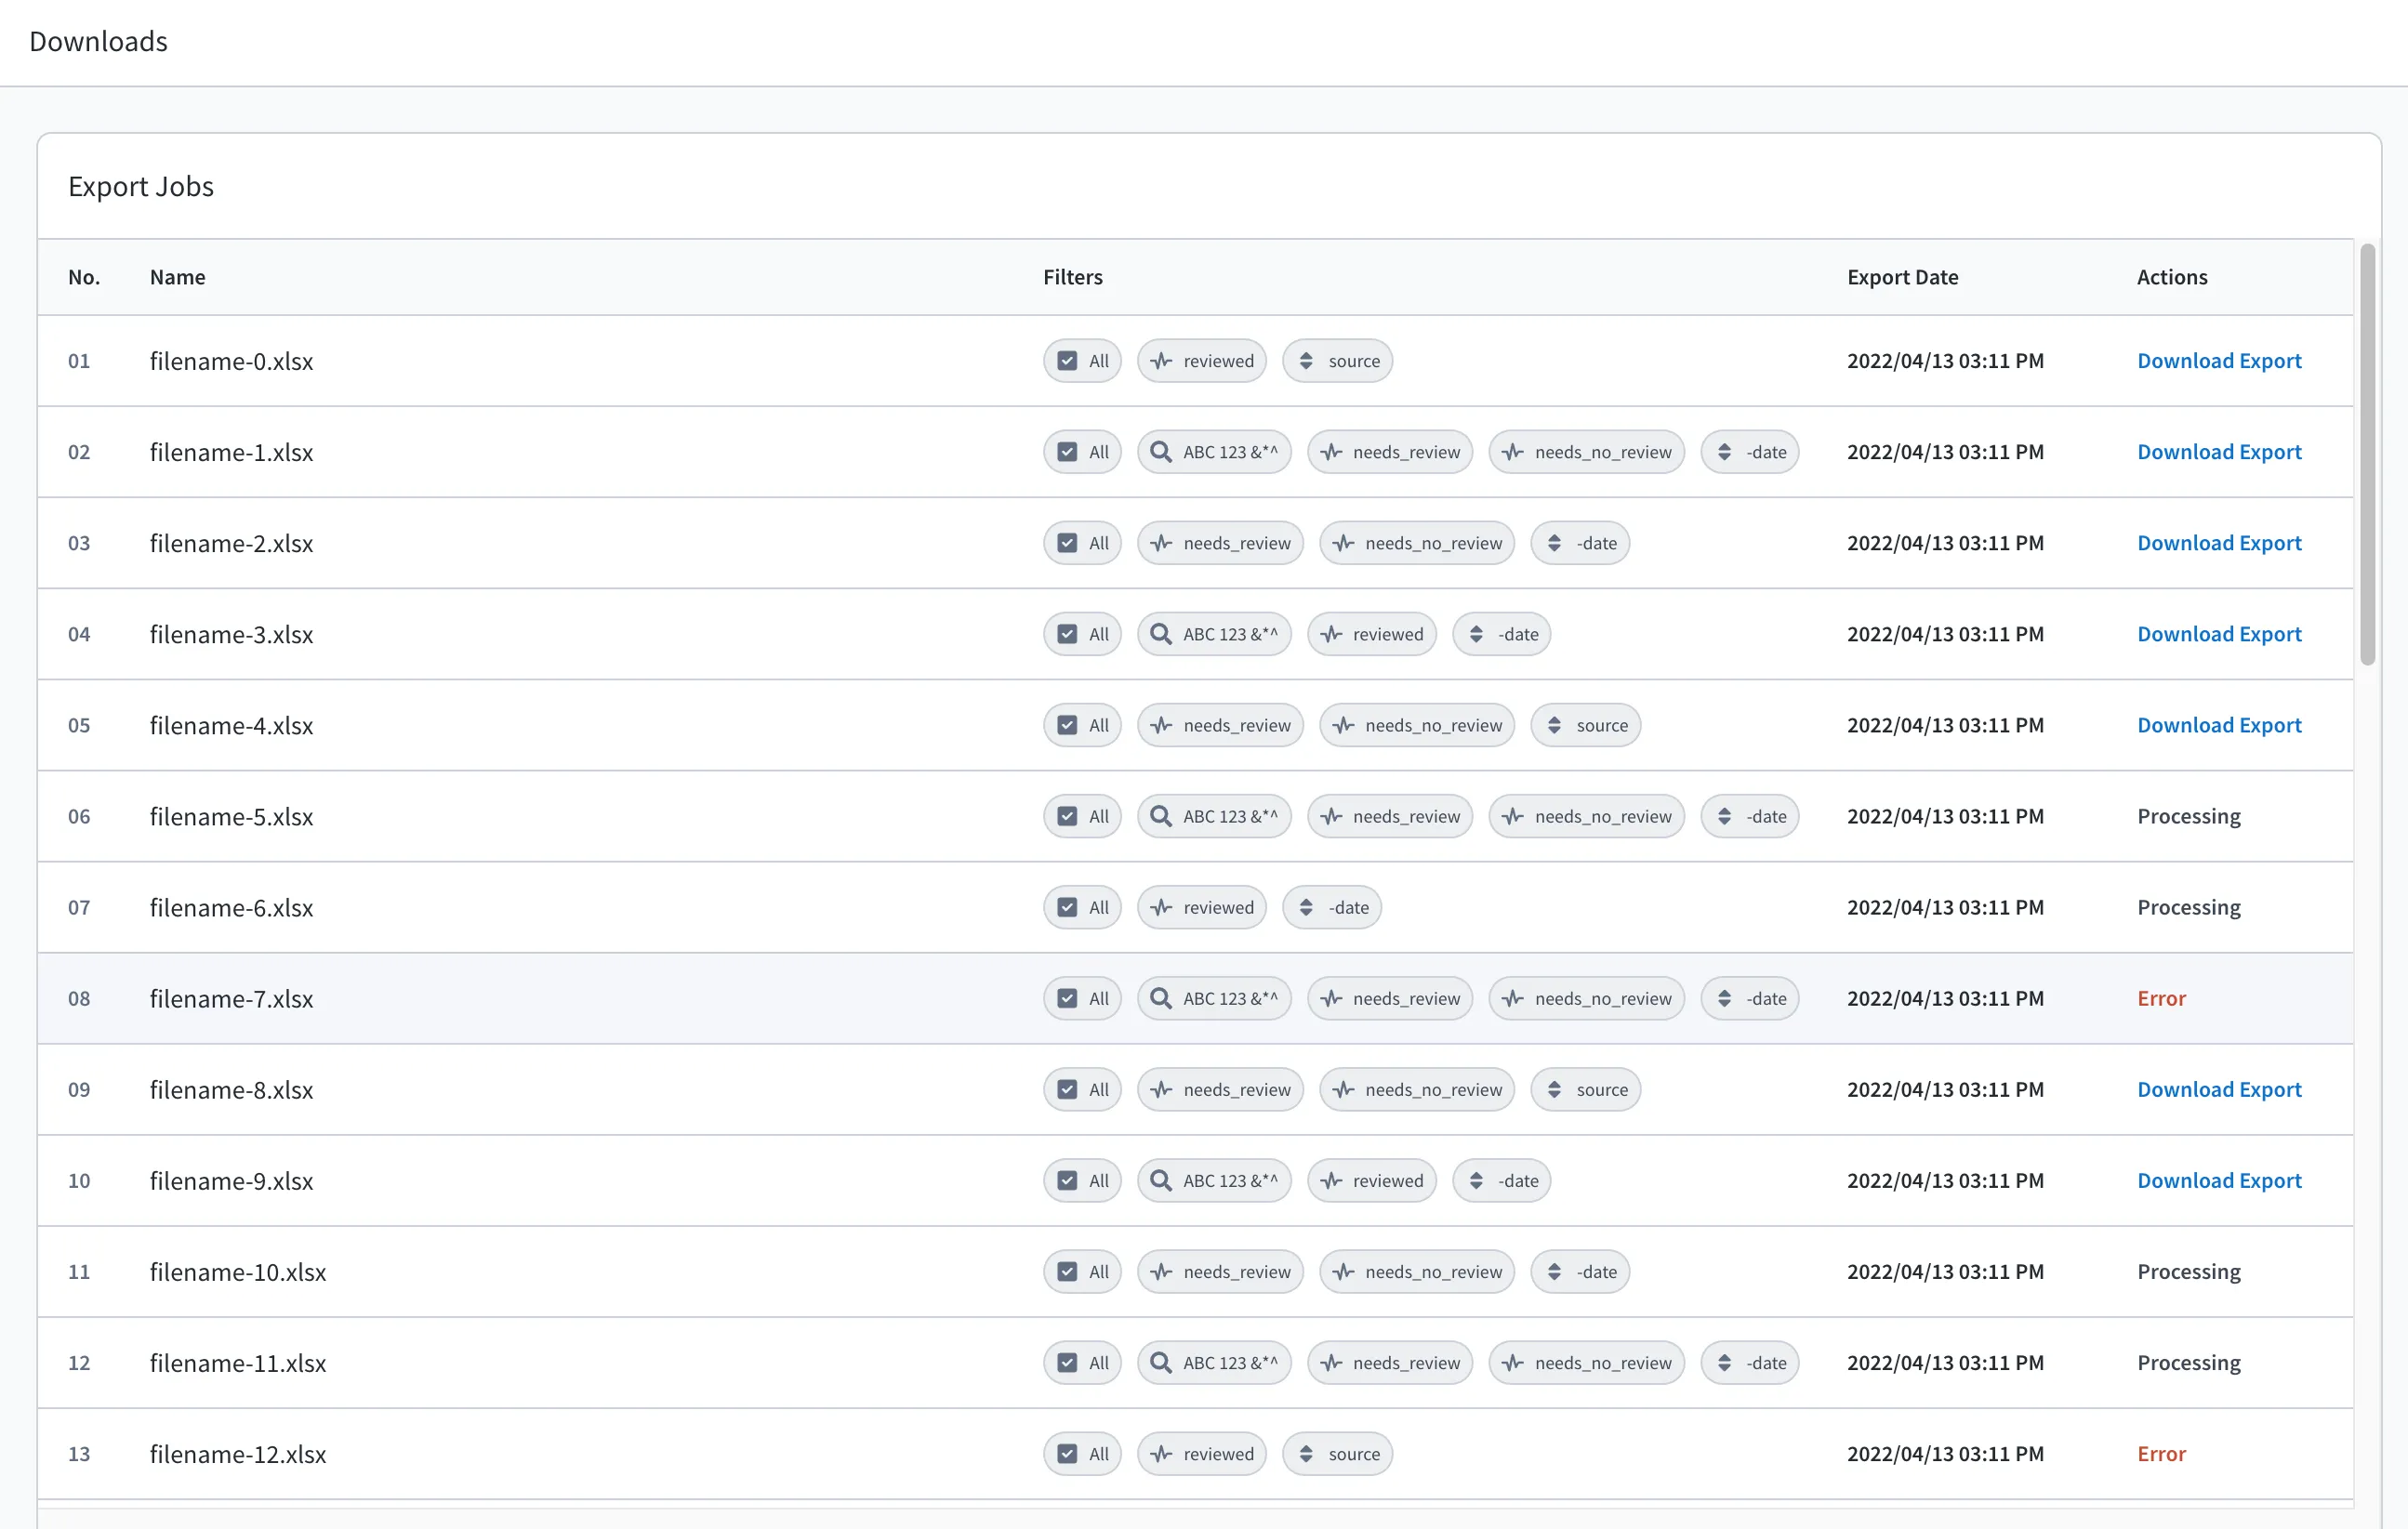Click the pulse icon on filename-0.xlsx reviewed chip
This screenshot has width=2408, height=1529.
[1160, 361]
